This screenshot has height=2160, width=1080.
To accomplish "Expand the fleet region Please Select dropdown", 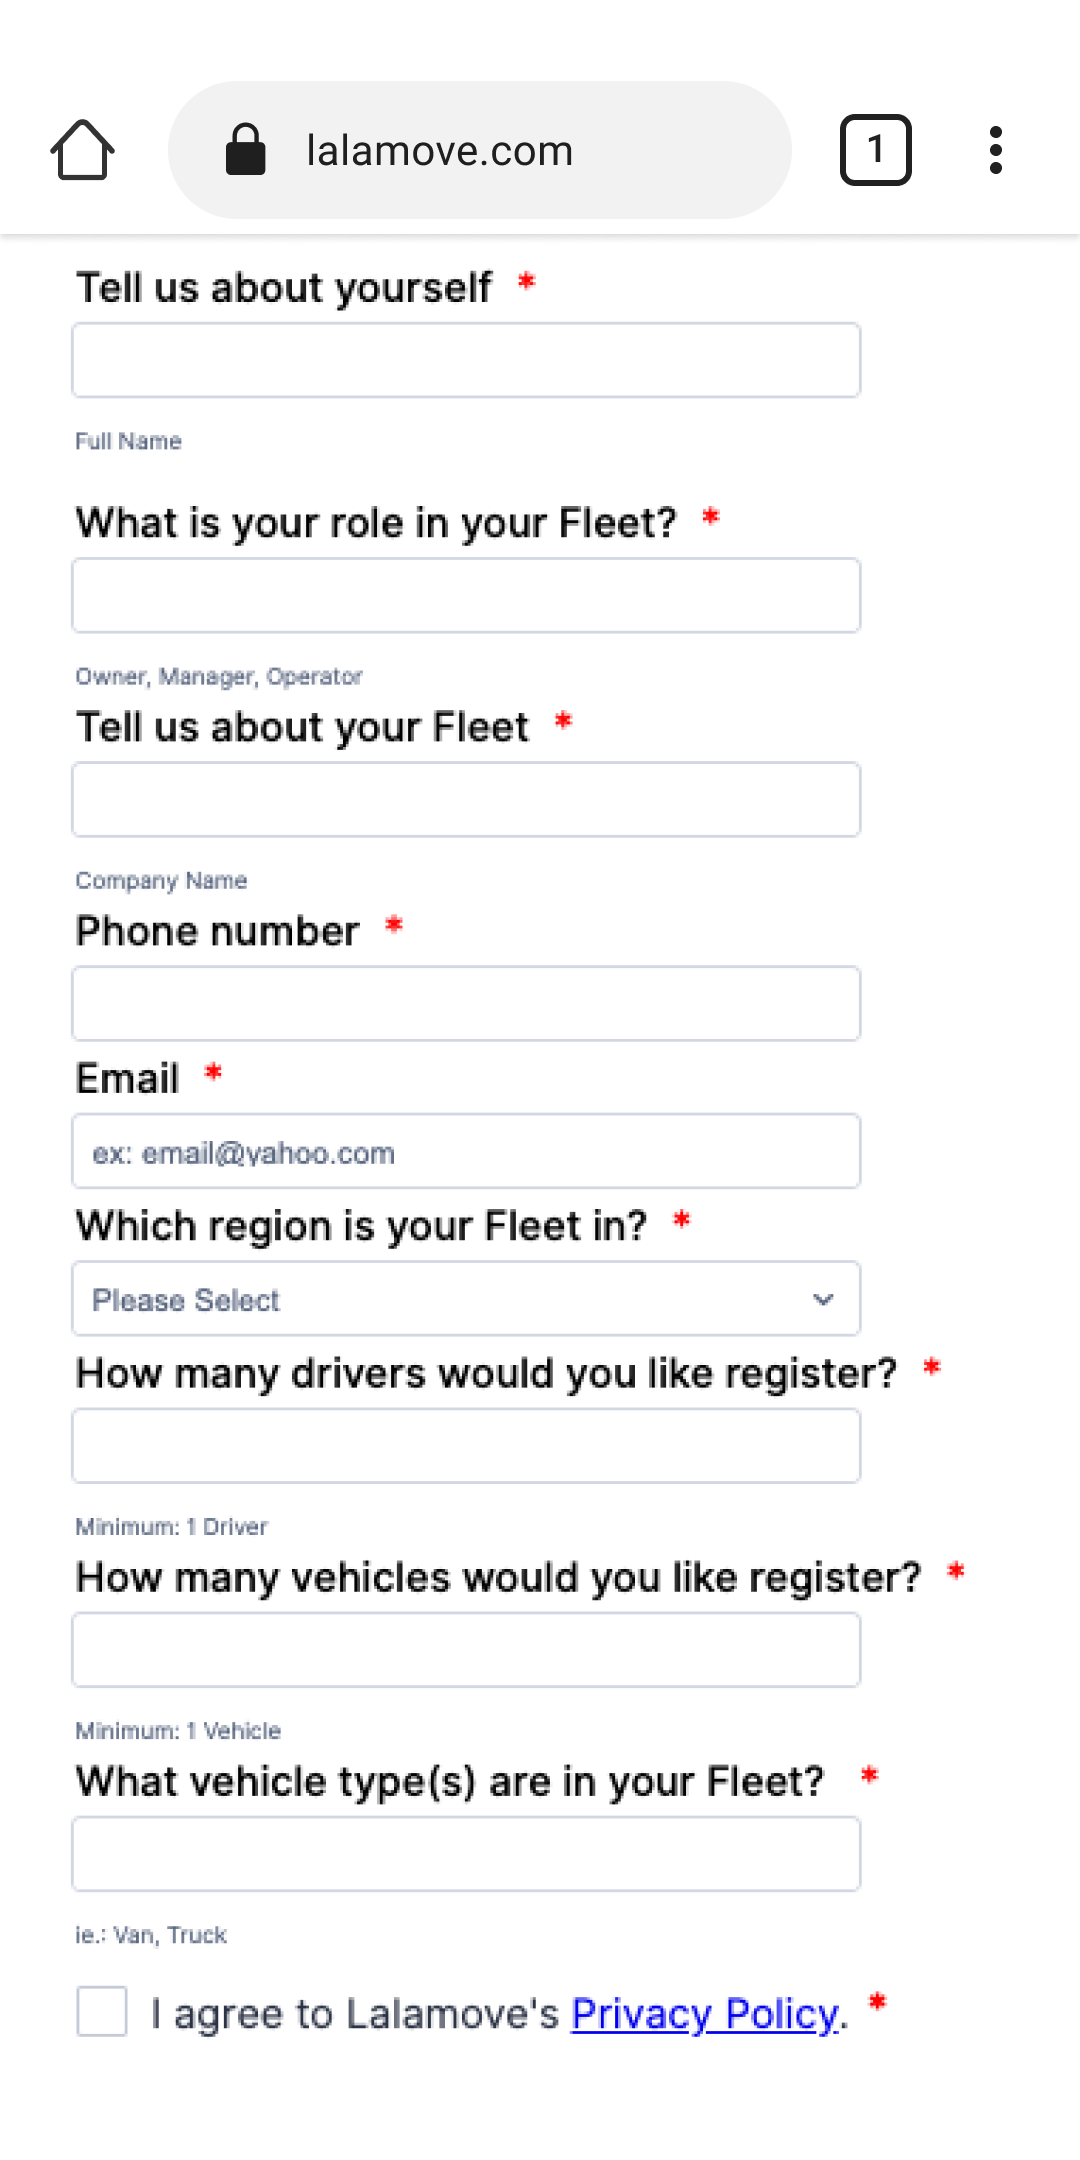I will pos(466,1299).
